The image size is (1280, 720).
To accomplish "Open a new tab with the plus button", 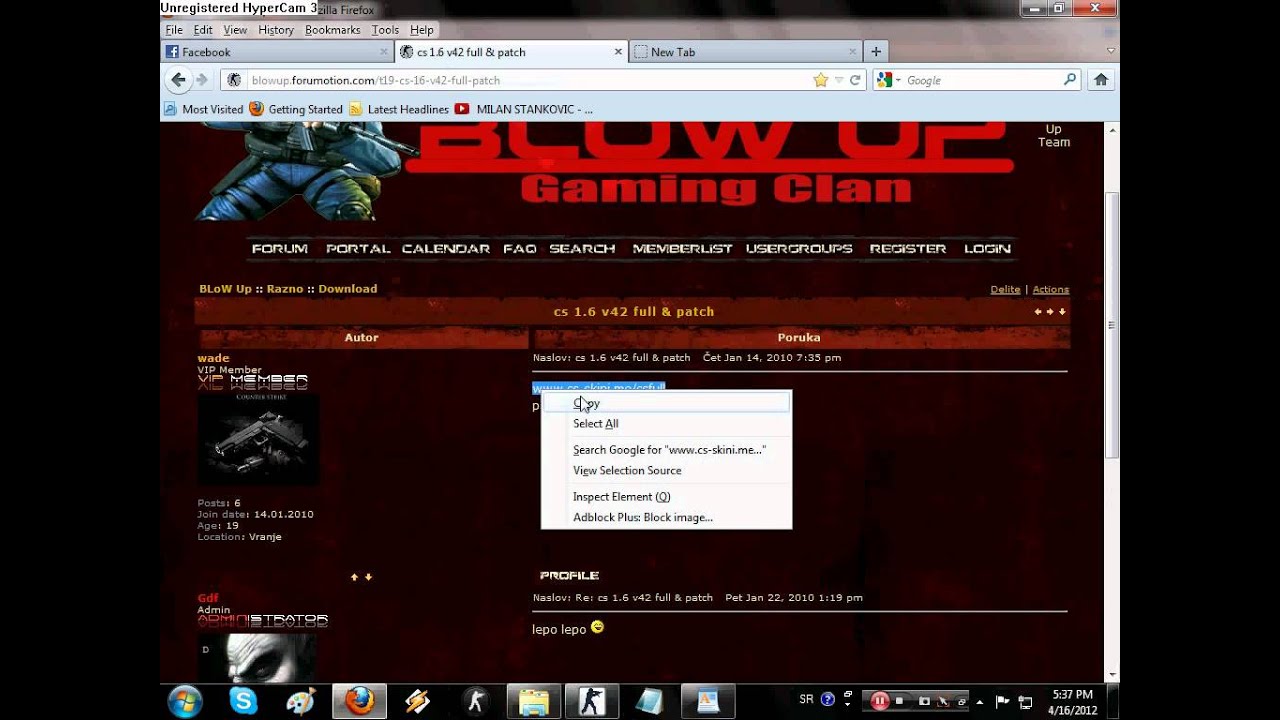I will 876,52.
